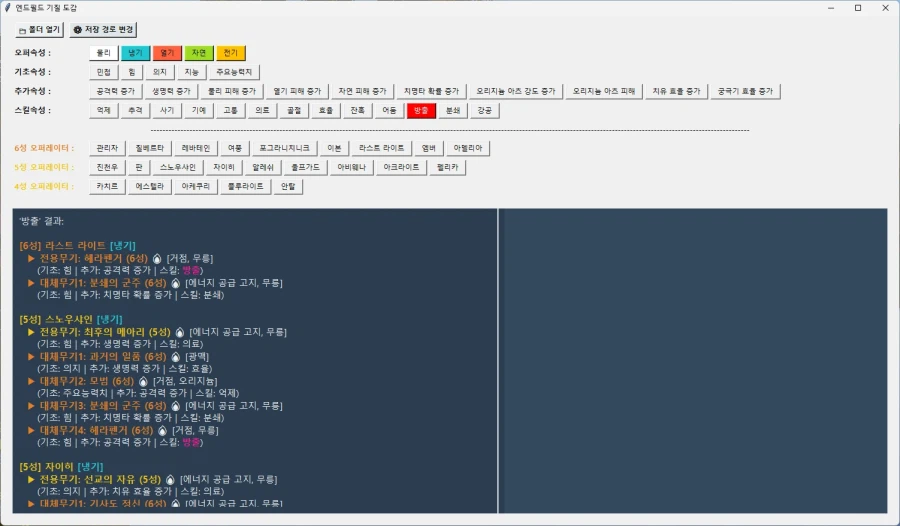Viewport: 900px width, 526px height.
Task: Open folder via the 폴더 열기 folder icon button
Action: (39, 29)
